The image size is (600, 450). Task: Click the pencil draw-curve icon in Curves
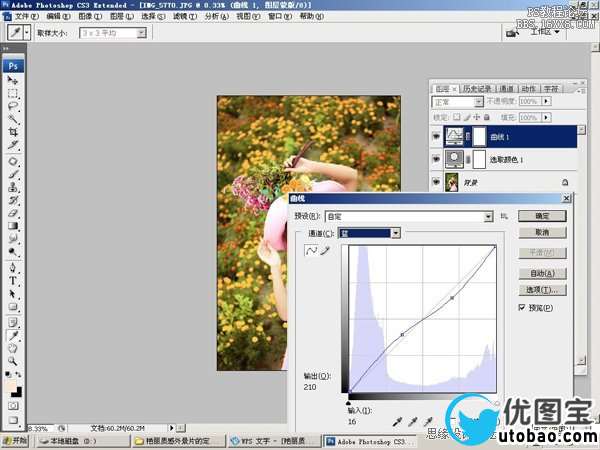tap(324, 250)
